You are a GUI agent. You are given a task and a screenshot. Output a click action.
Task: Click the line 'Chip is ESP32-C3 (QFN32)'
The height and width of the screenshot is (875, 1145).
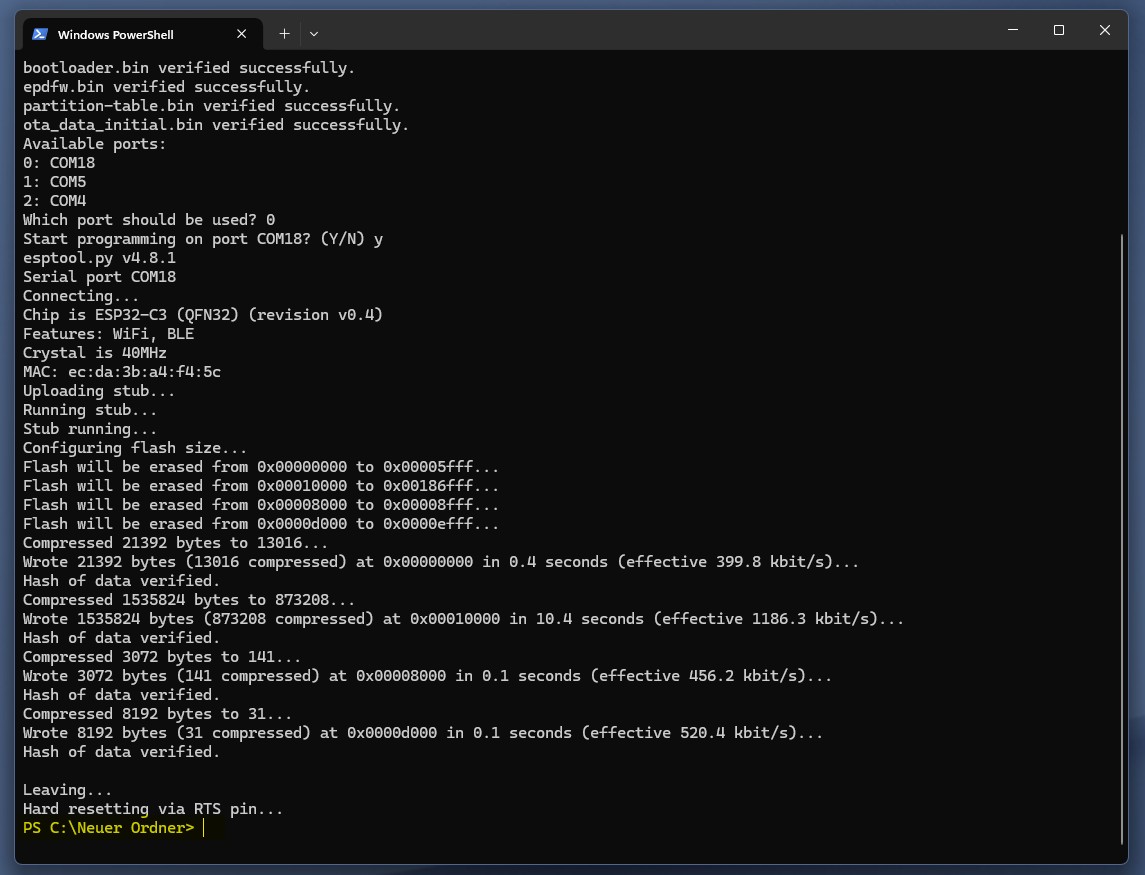203,315
